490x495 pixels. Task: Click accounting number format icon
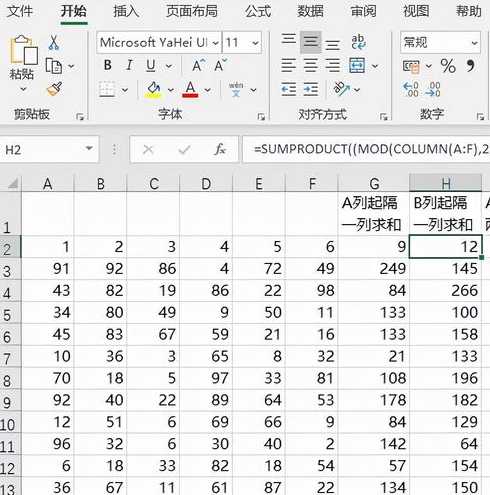tap(411, 66)
